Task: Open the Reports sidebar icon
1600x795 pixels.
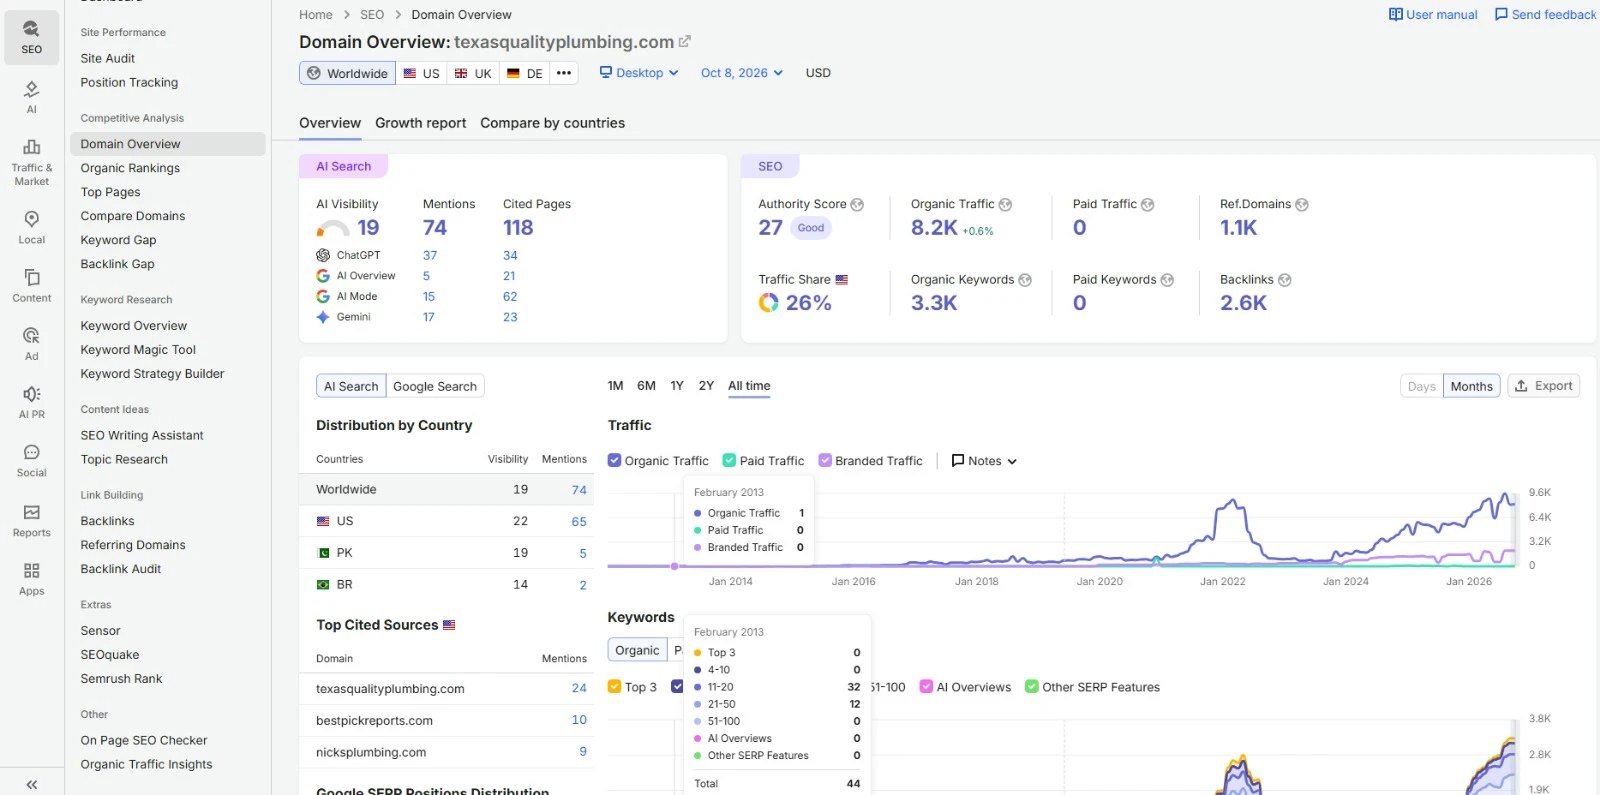Action: [x=31, y=520]
